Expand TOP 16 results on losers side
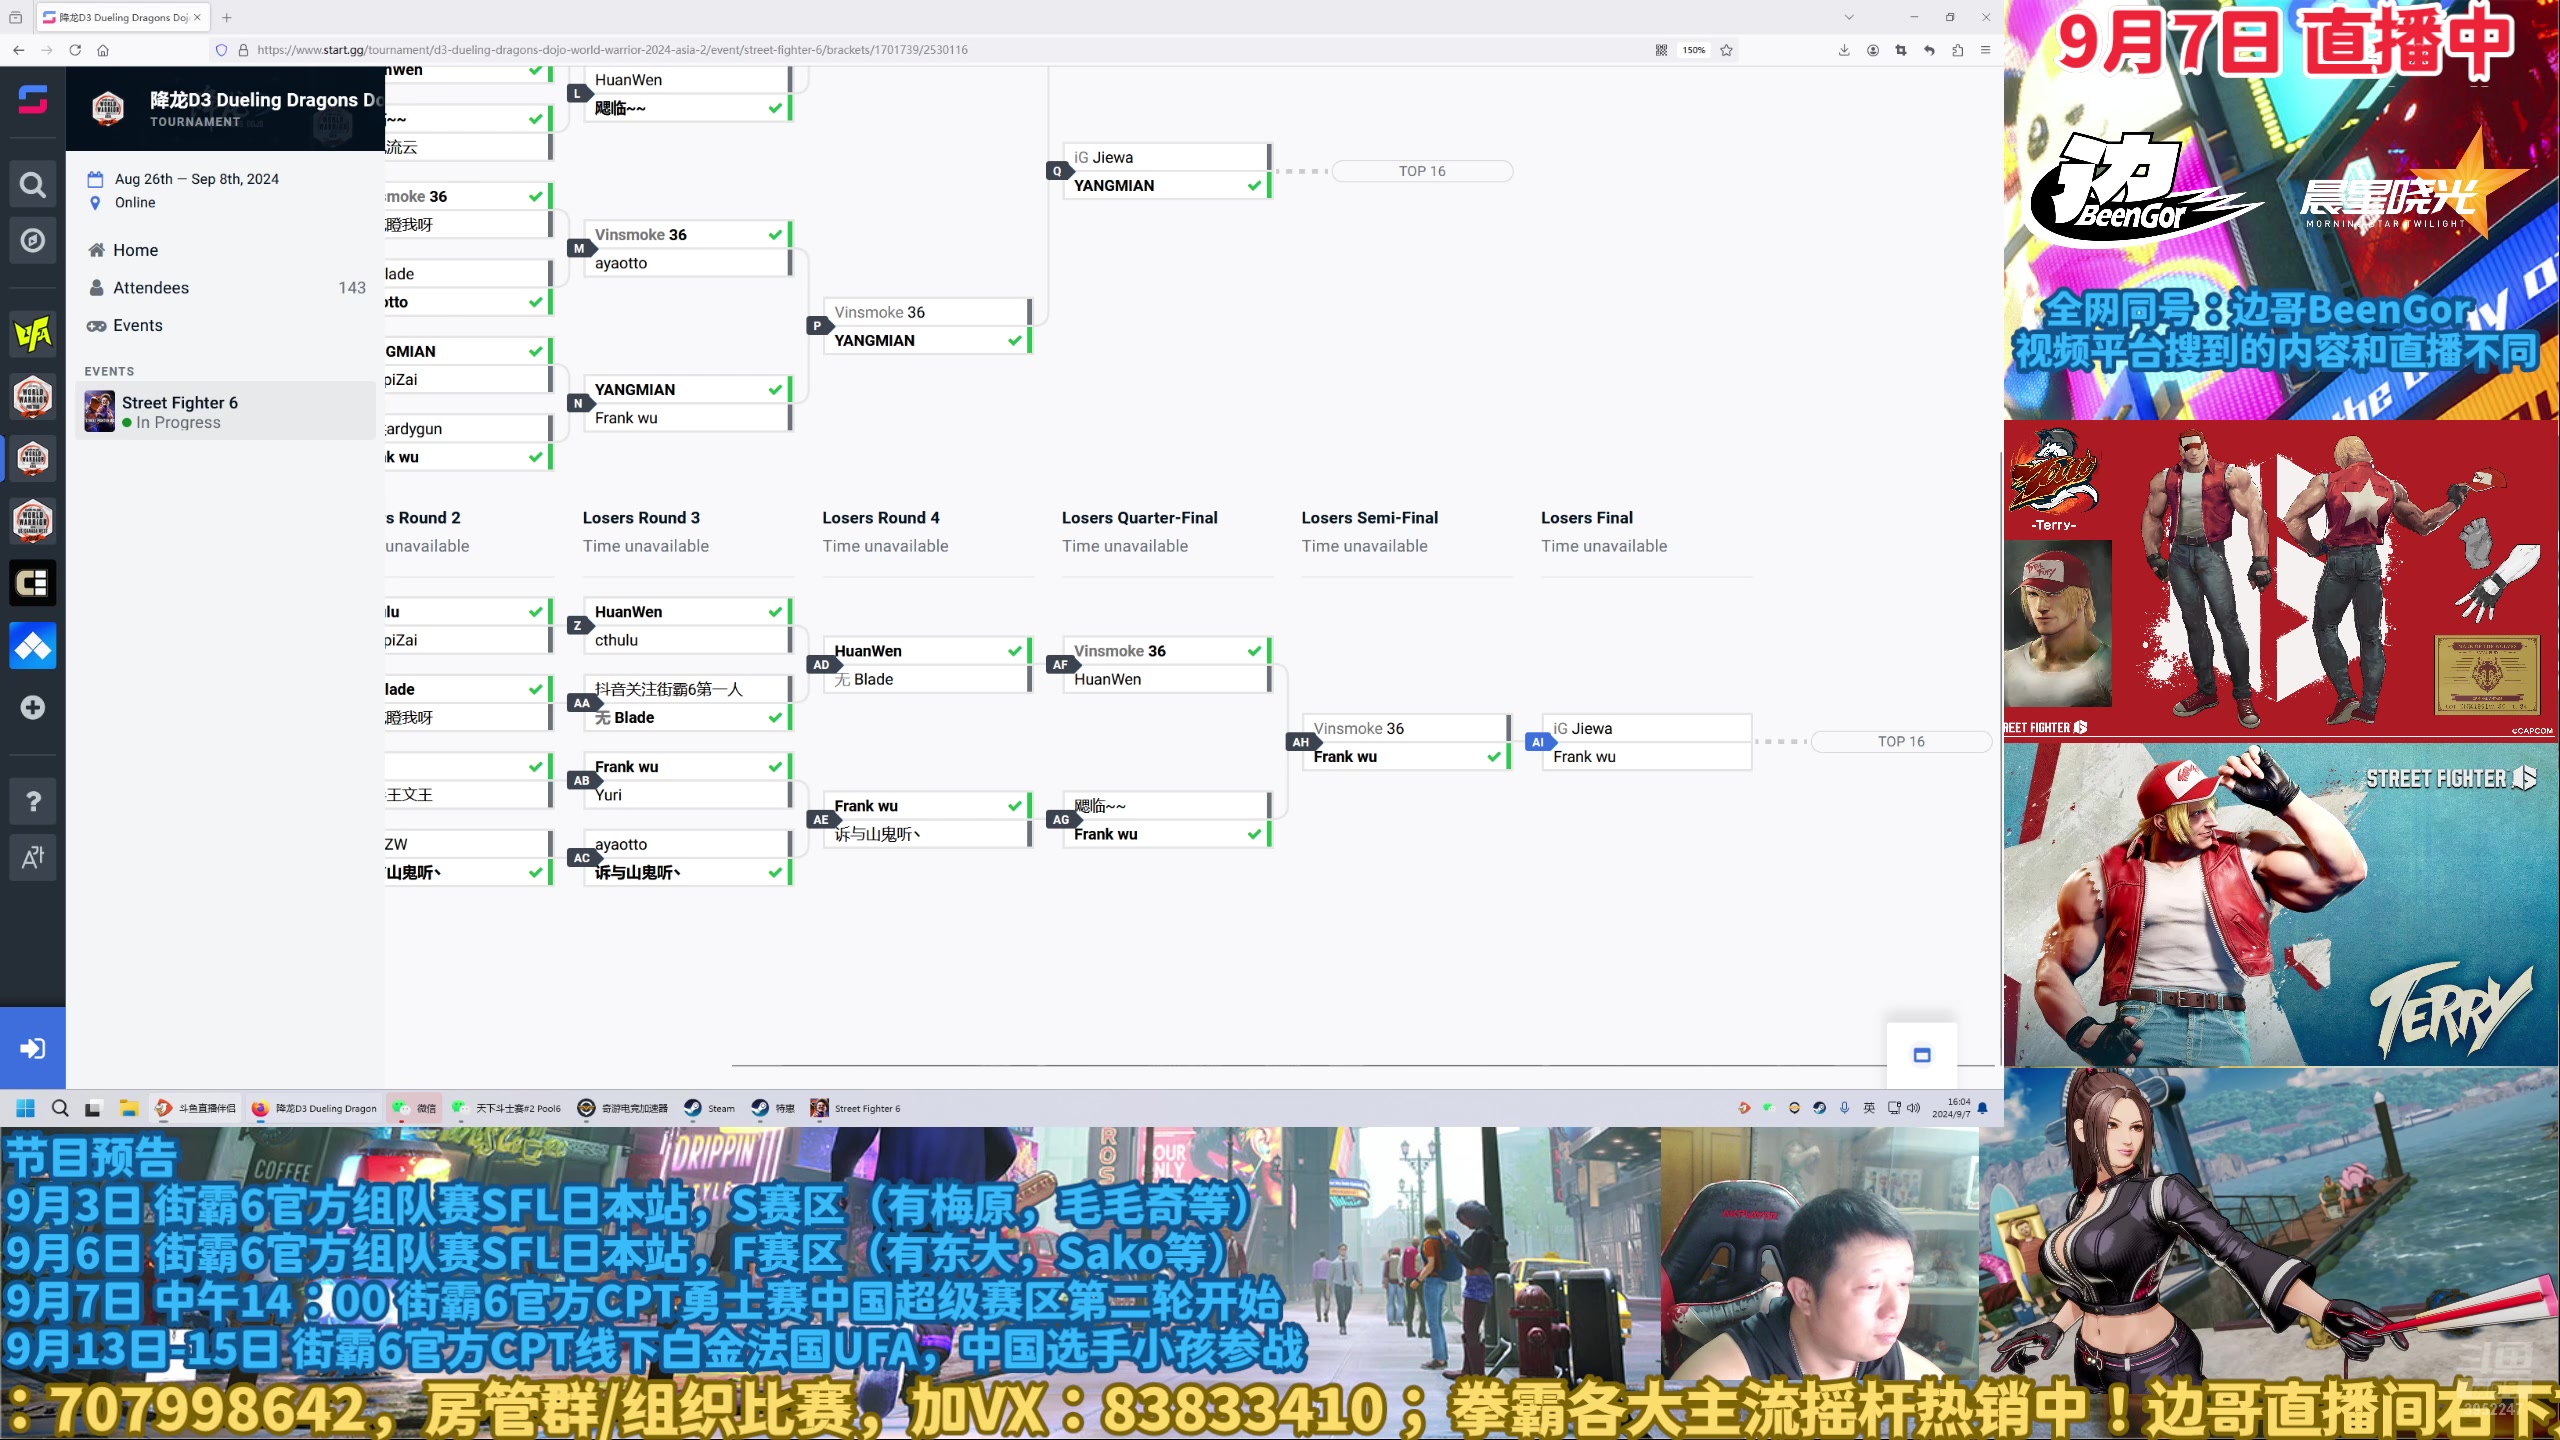The width and height of the screenshot is (2560, 1440). click(x=1901, y=740)
